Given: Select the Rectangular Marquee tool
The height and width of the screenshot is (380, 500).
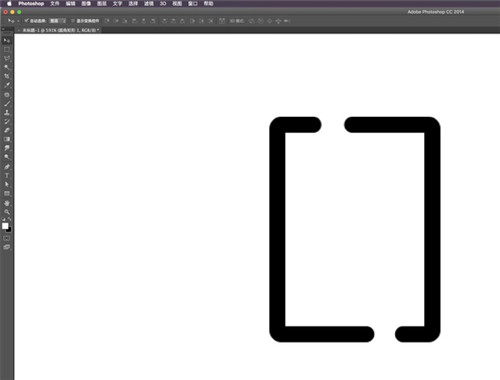Looking at the screenshot, I should pyautogui.click(x=7, y=50).
